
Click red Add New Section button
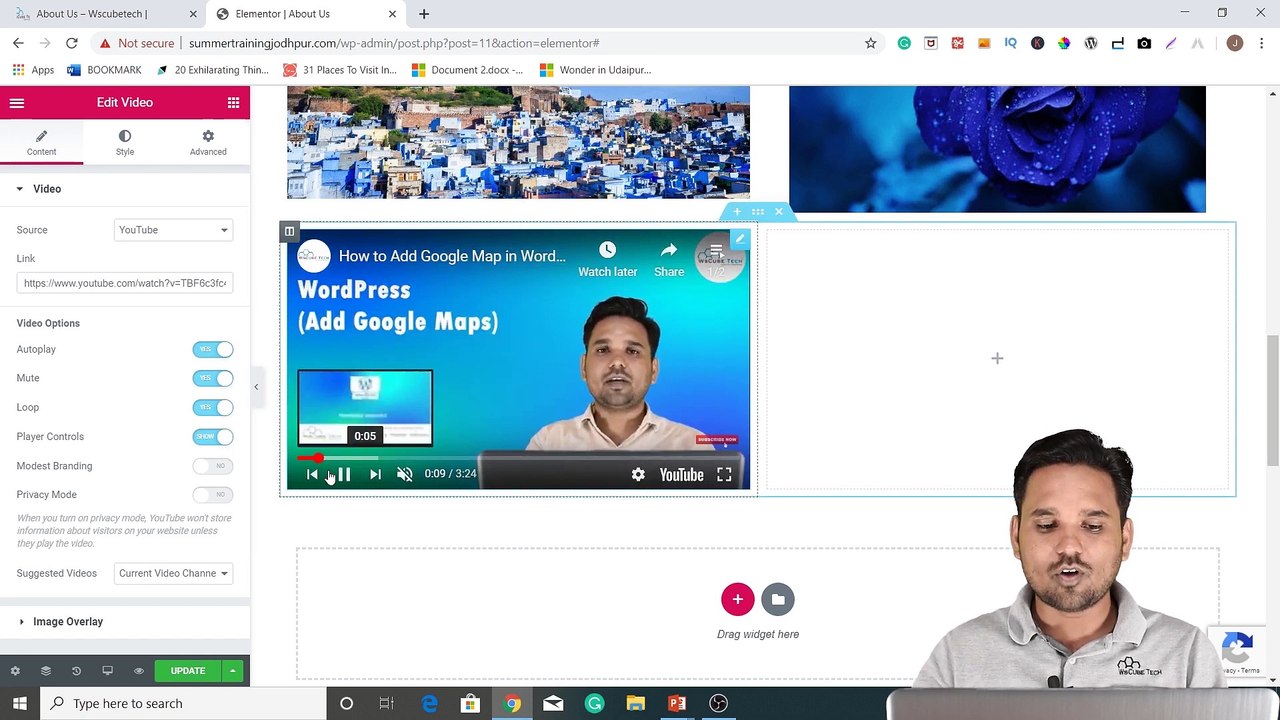coord(737,599)
